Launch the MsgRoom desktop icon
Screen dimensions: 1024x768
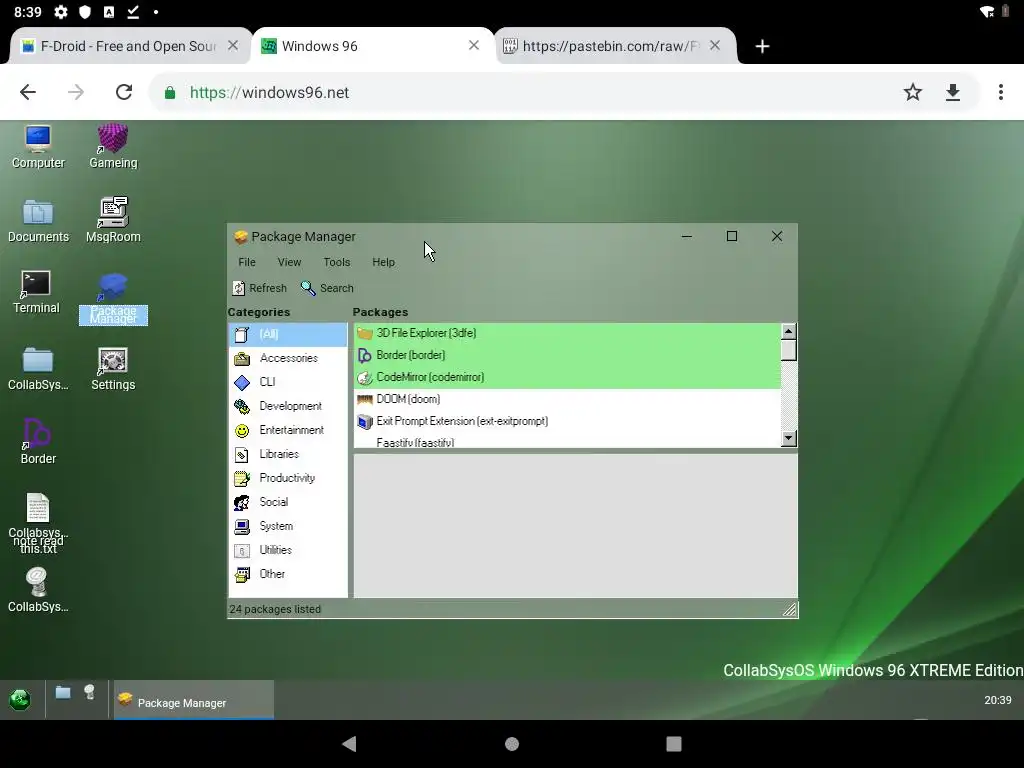pyautogui.click(x=113, y=221)
